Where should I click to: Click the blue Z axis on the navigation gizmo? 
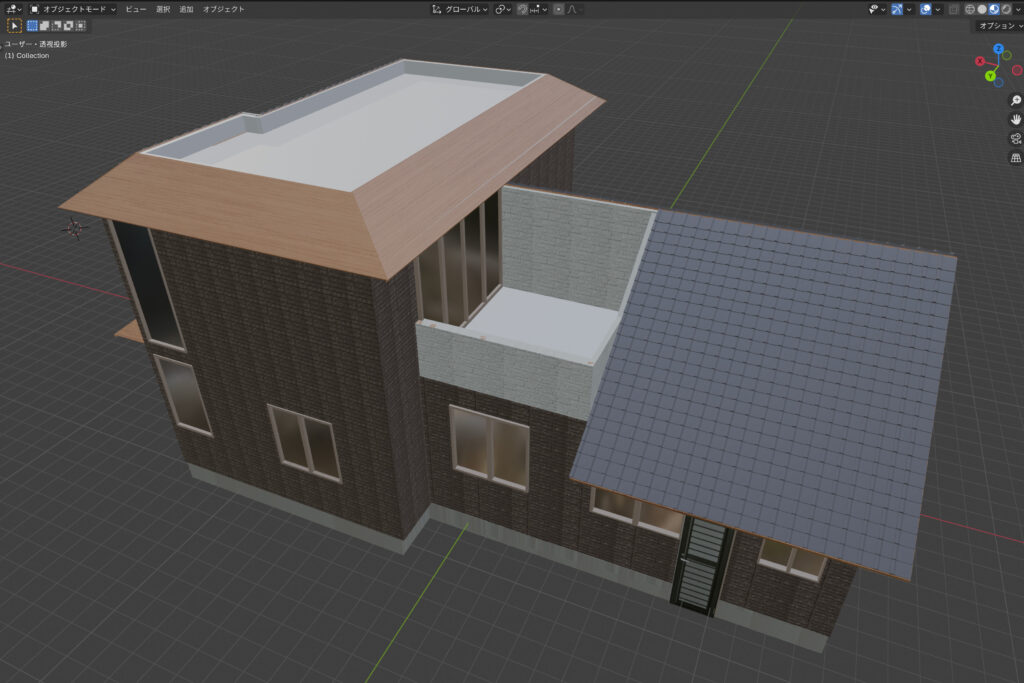pos(997,48)
